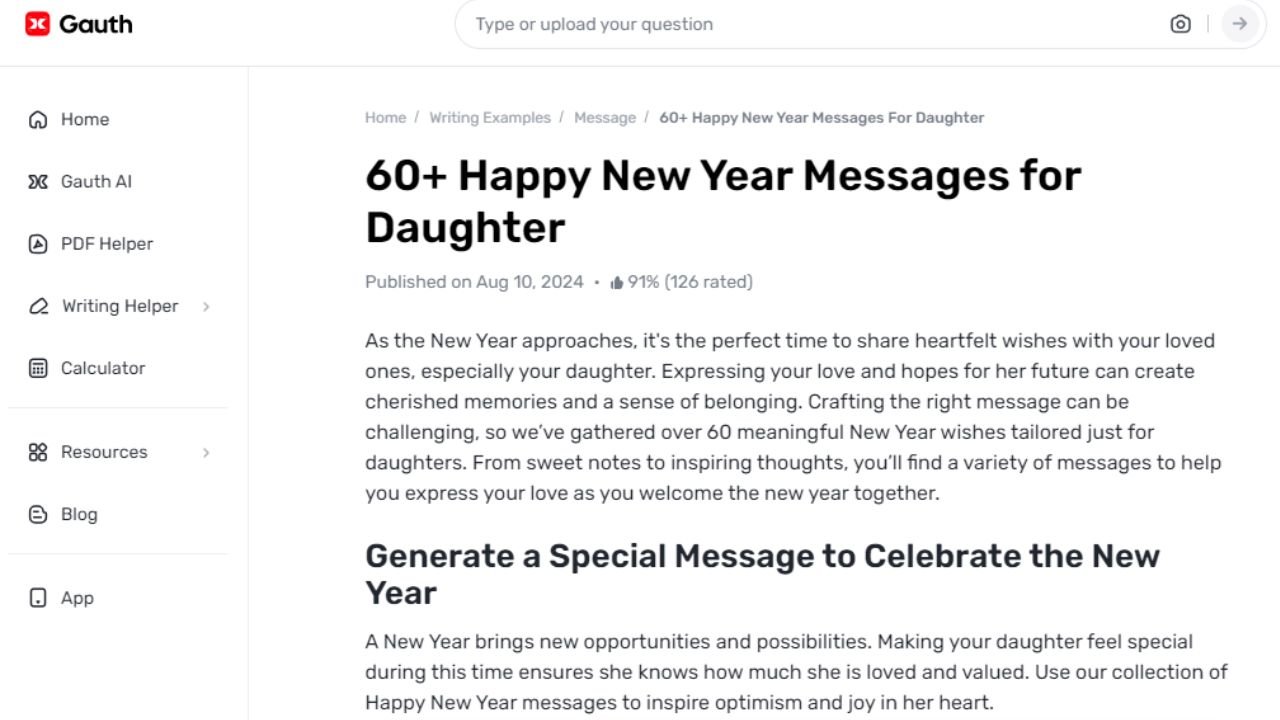Click the Gauth logo icon

click(x=37, y=24)
